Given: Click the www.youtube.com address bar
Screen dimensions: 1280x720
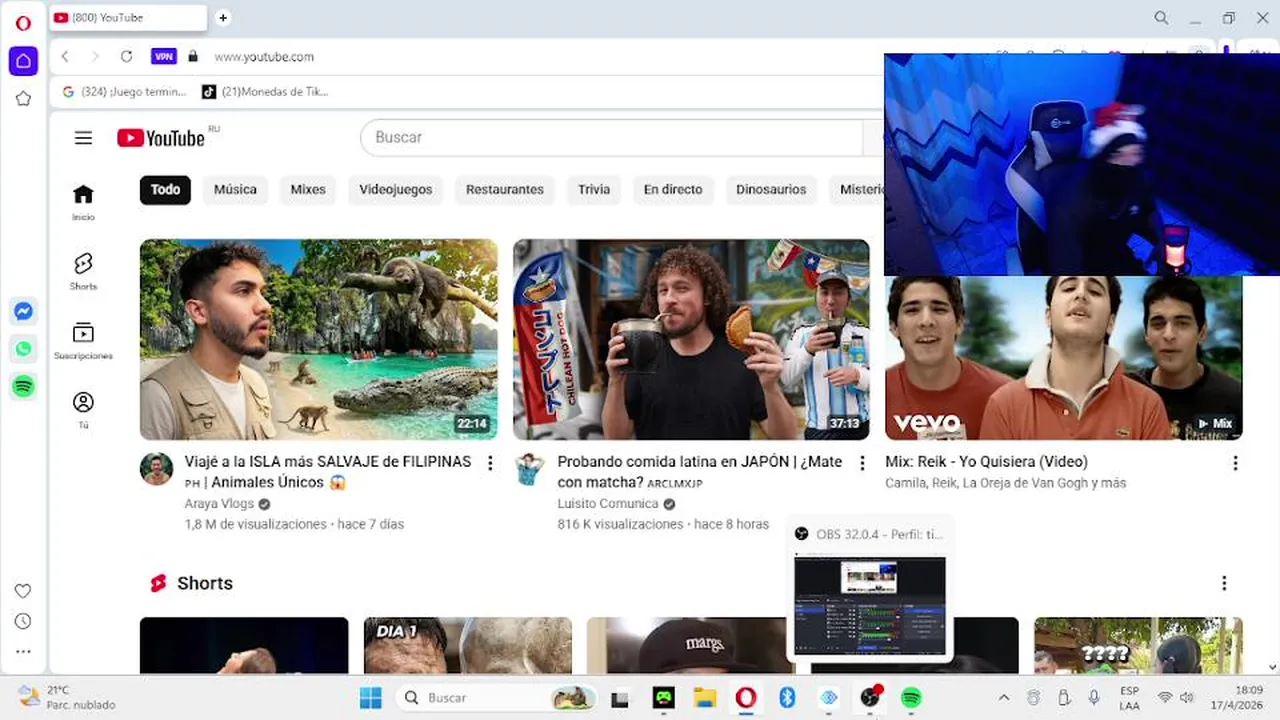Looking at the screenshot, I should pyautogui.click(x=264, y=57).
